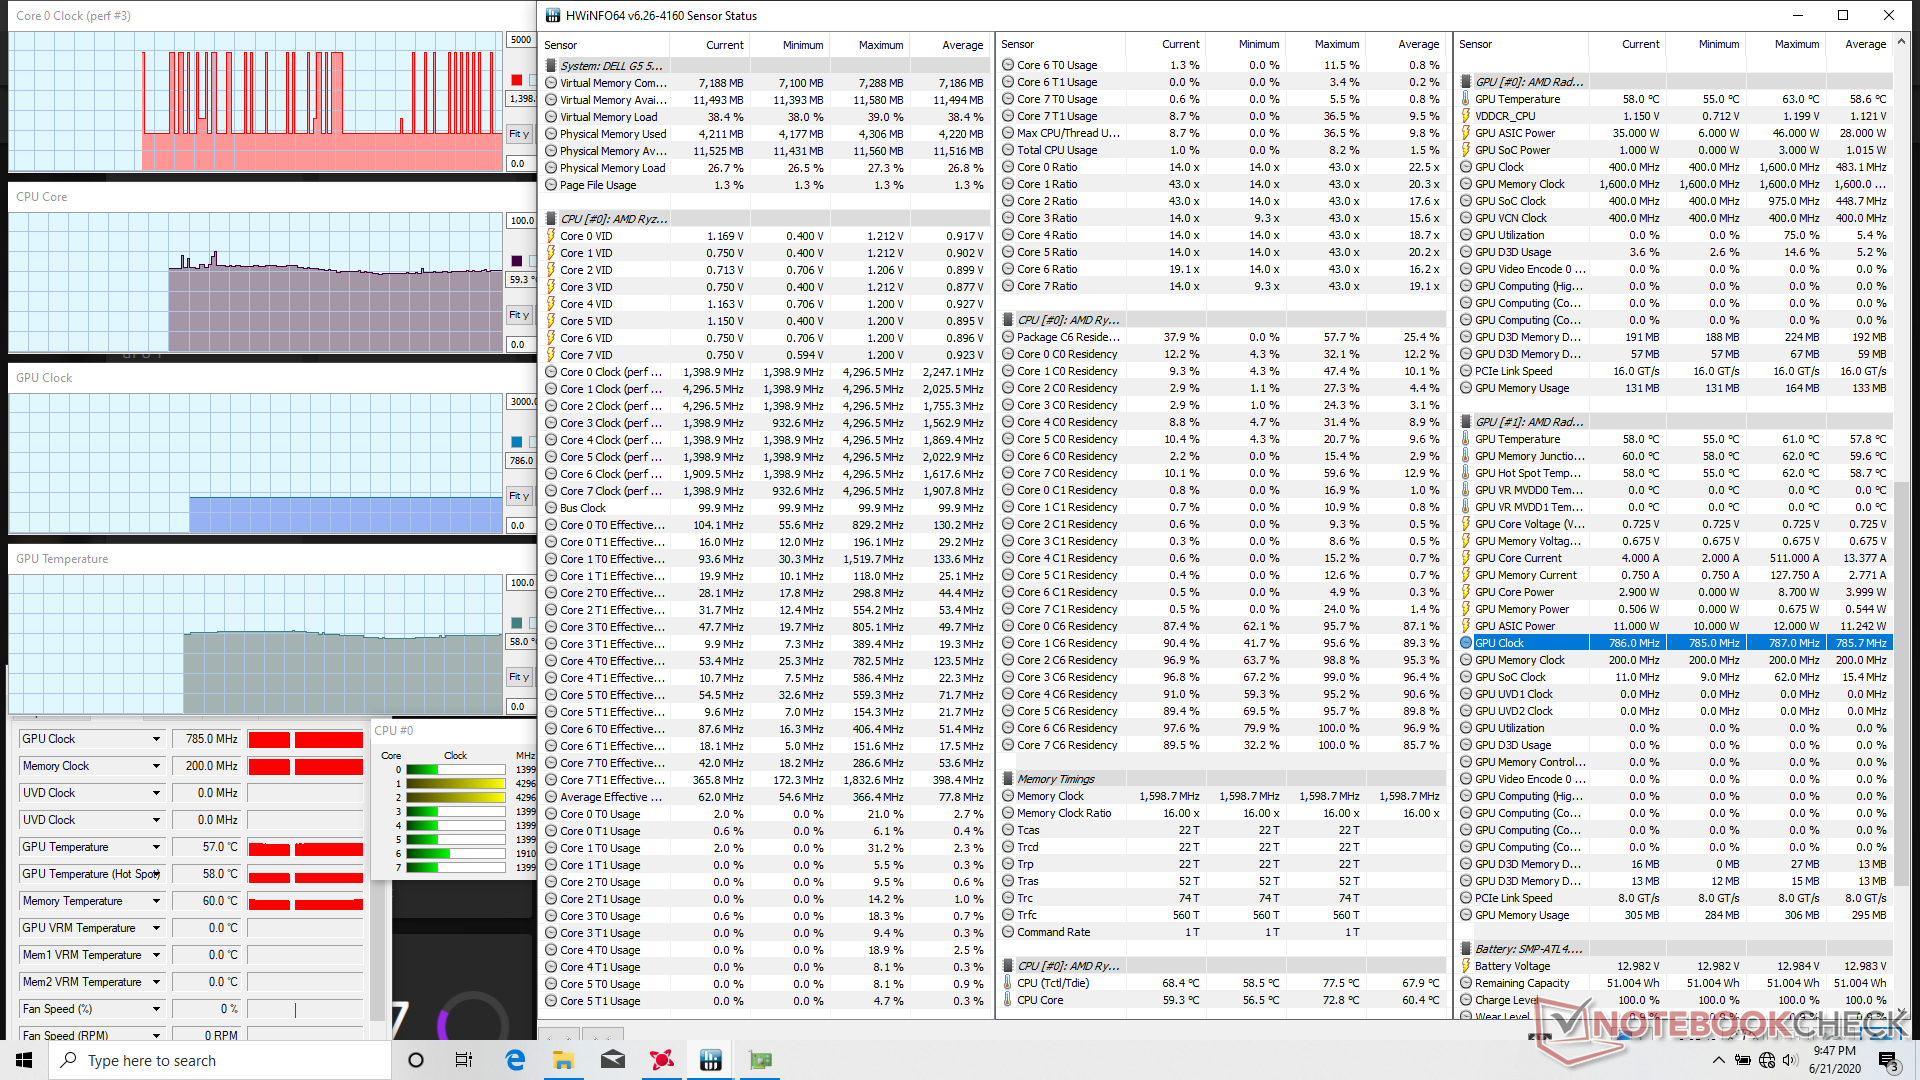Click the green chip taskbar icon

tap(760, 1060)
